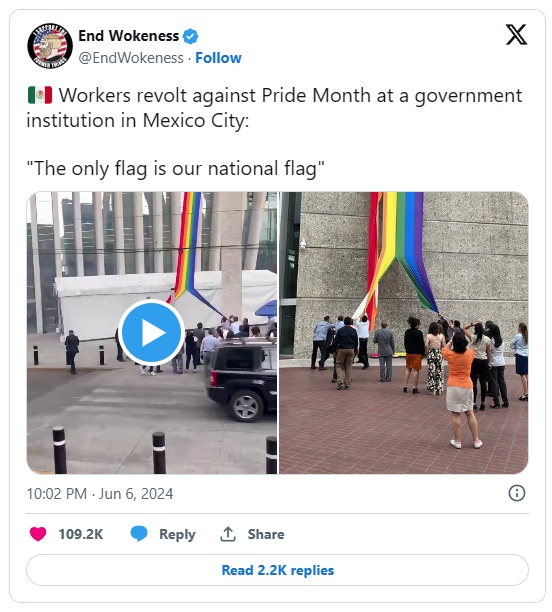
Task: Click the Mexico flag emoji
Action: [40, 95]
